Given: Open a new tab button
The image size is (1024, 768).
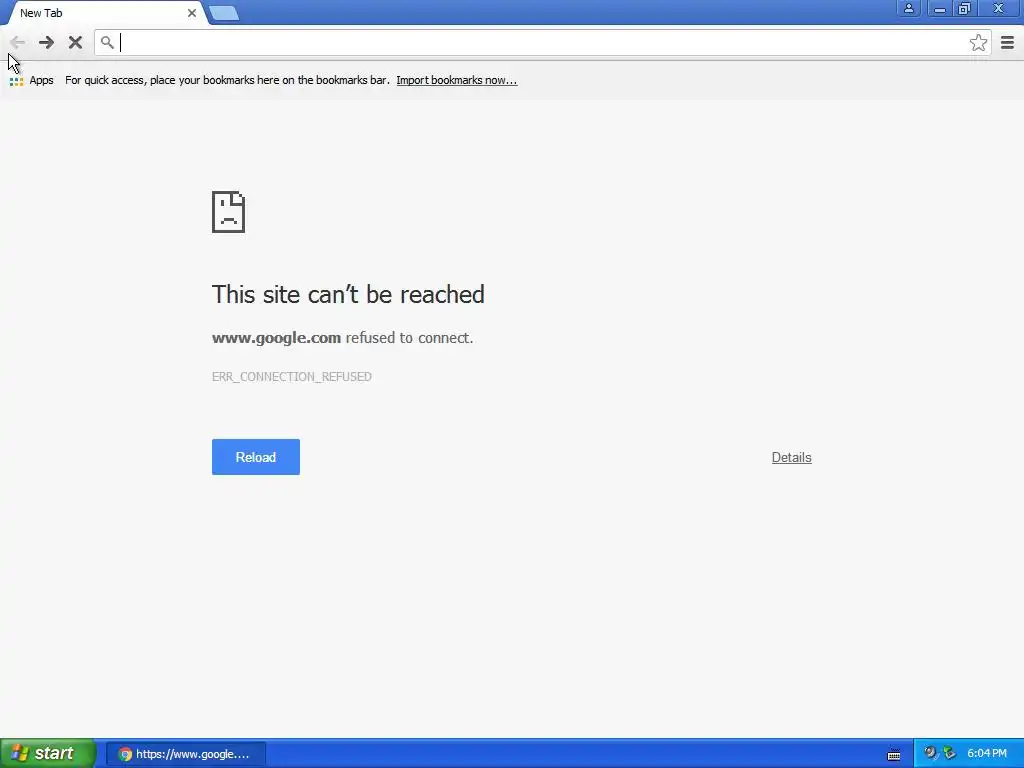Looking at the screenshot, I should point(224,13).
